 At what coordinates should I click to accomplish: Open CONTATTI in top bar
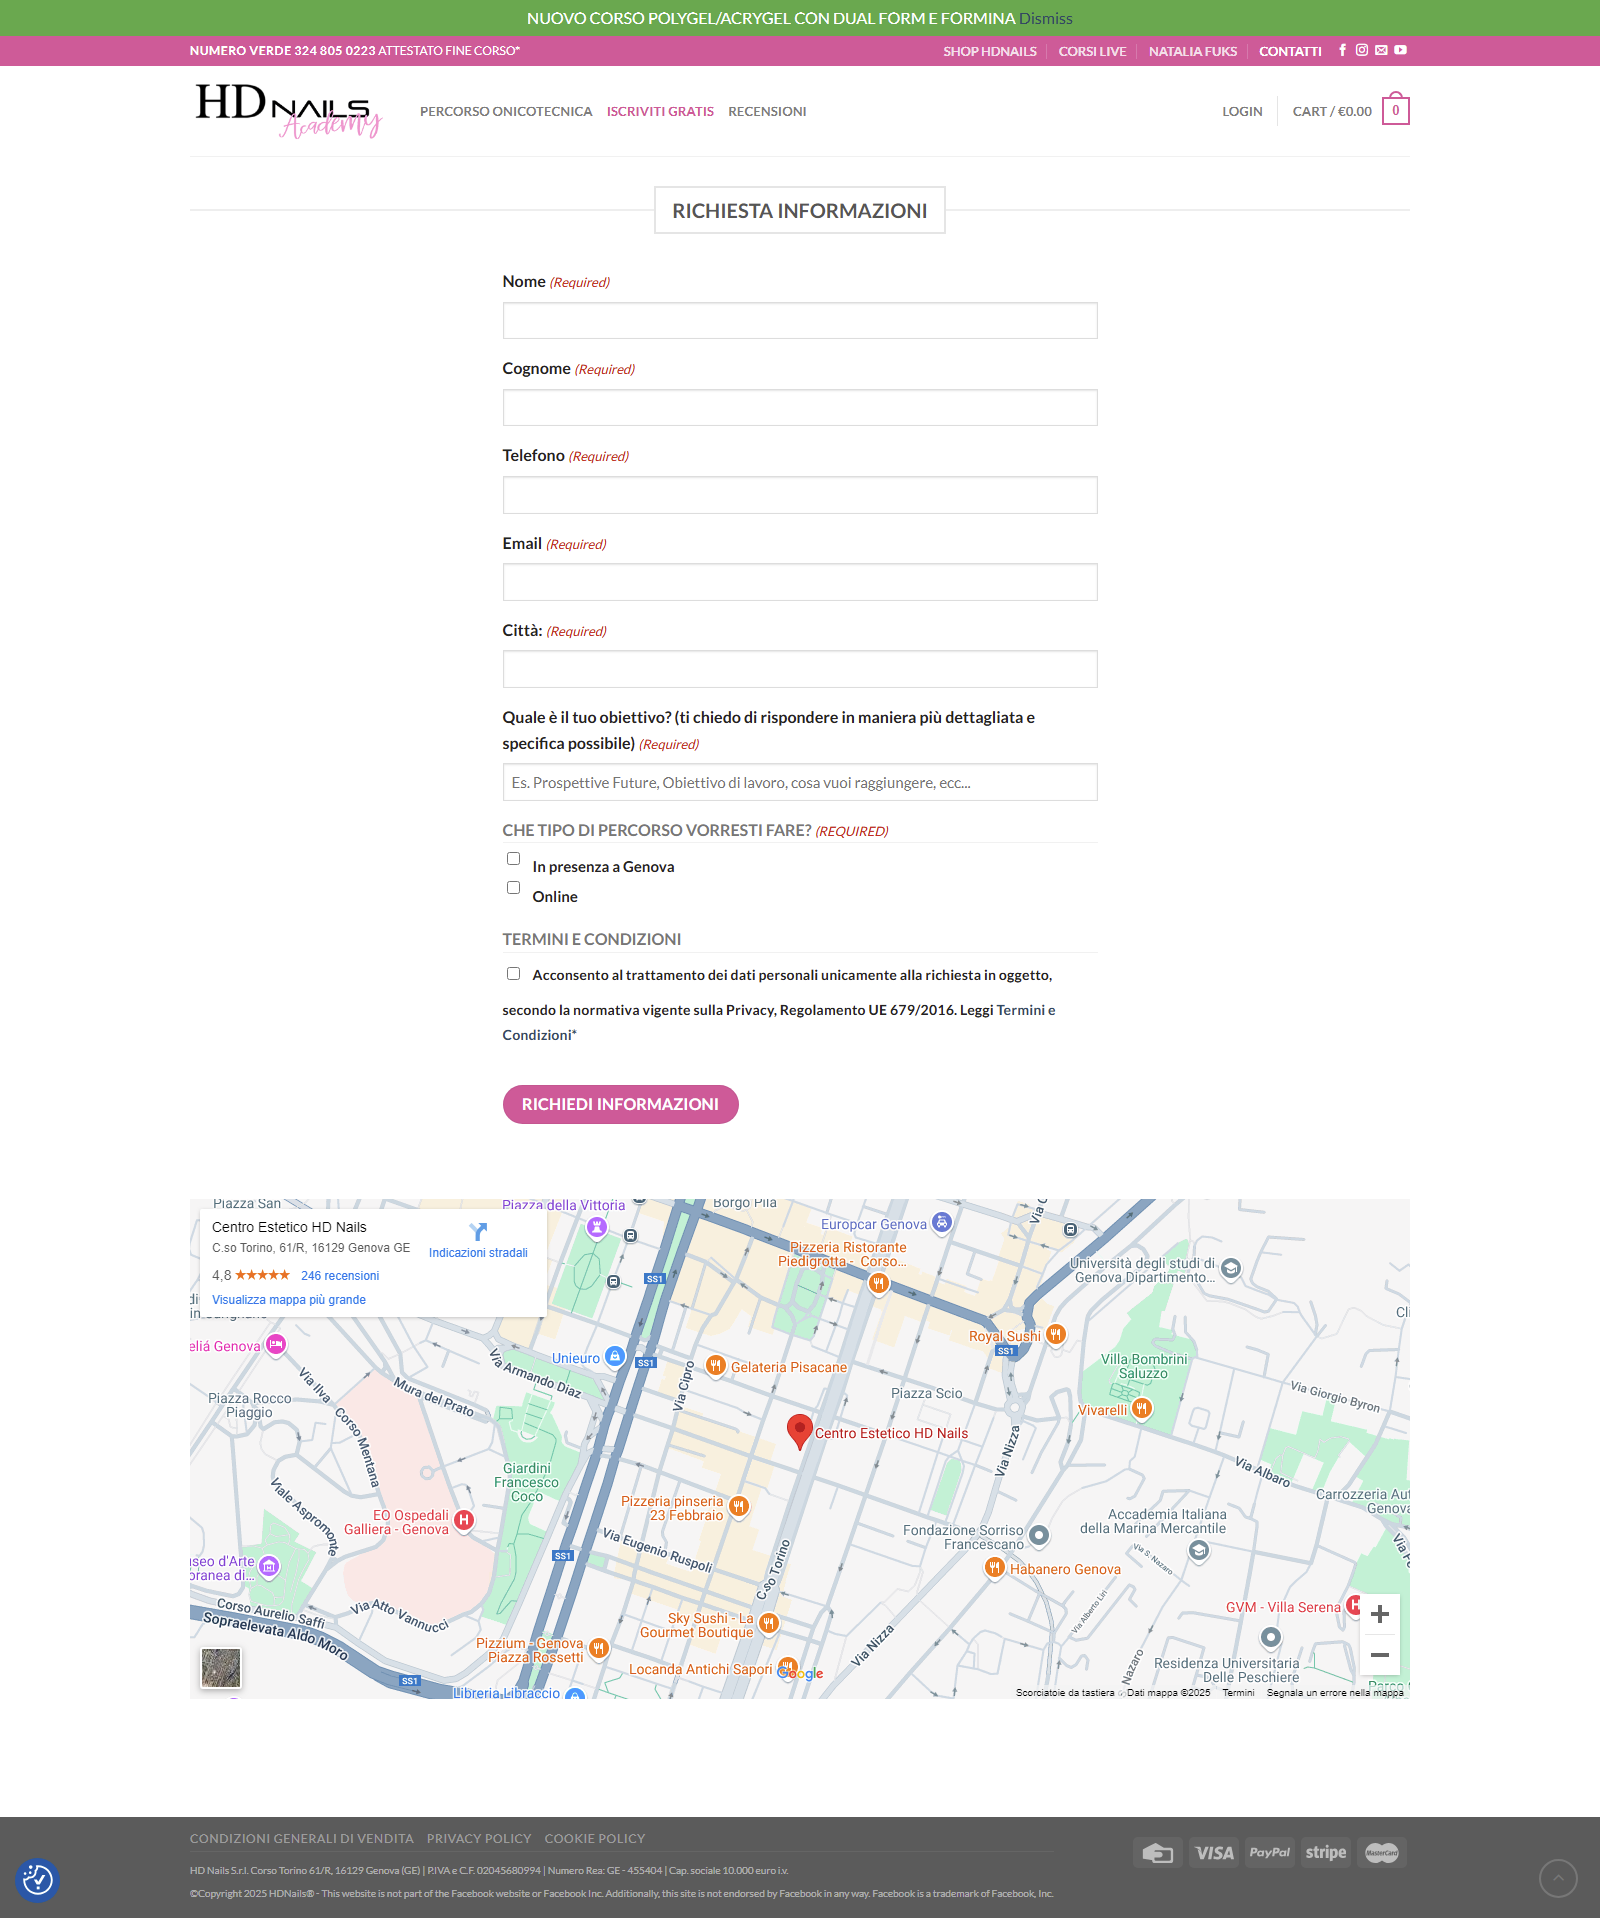(x=1290, y=51)
